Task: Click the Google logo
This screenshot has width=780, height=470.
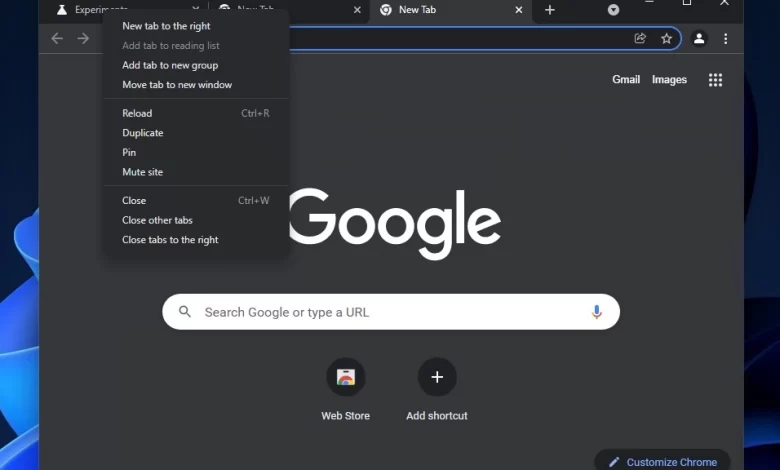Action: pos(395,223)
